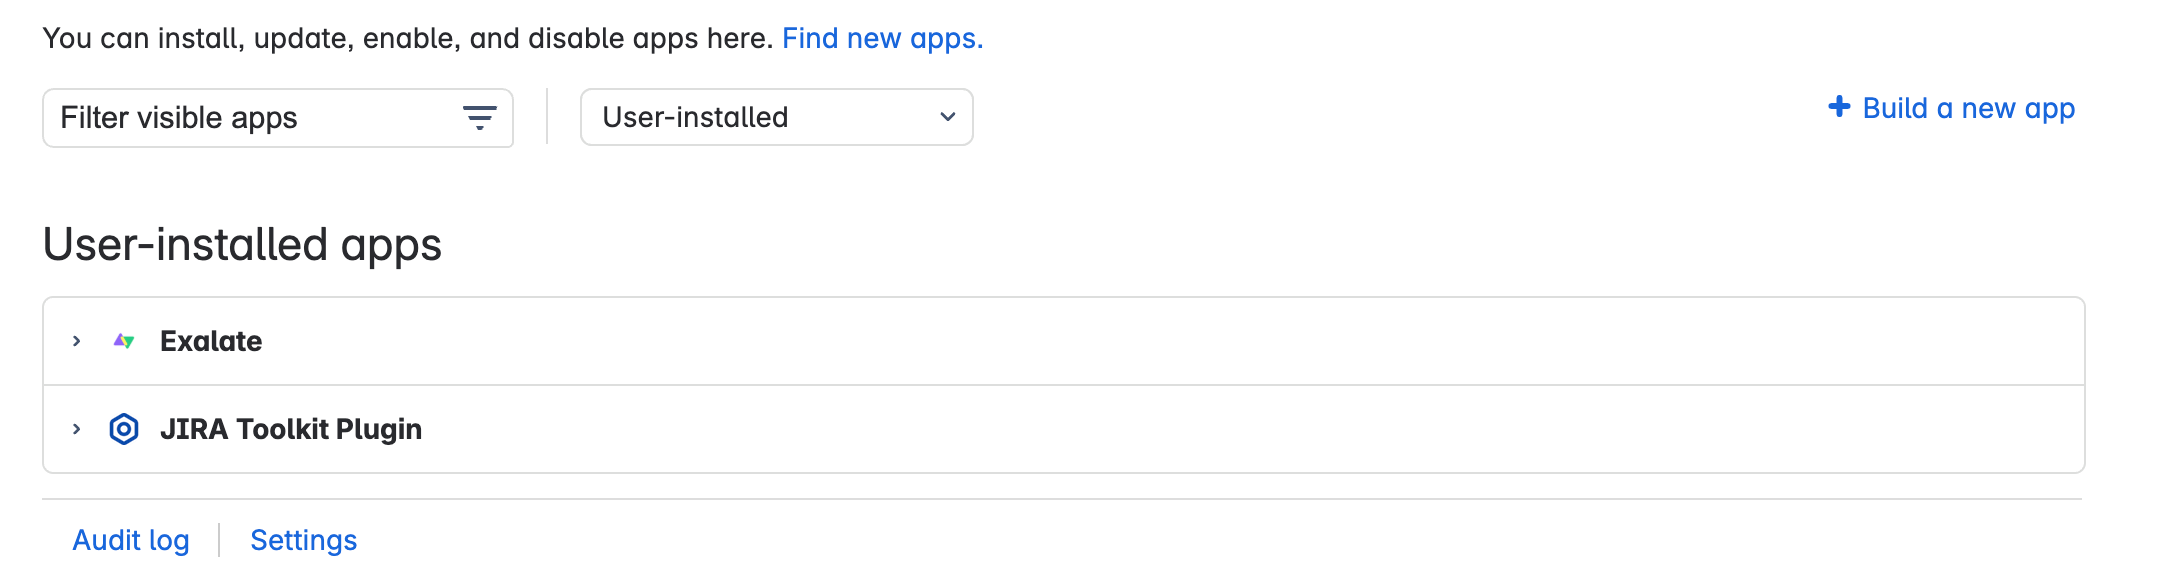Click the Exalate app name
This screenshot has height=564, width=2162.
211,341
